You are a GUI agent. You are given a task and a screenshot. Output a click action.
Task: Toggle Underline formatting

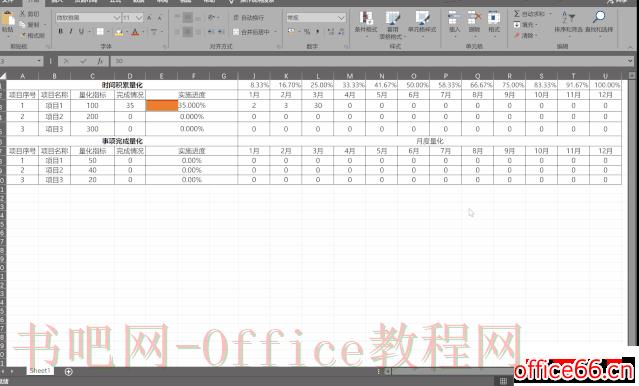click(81, 32)
